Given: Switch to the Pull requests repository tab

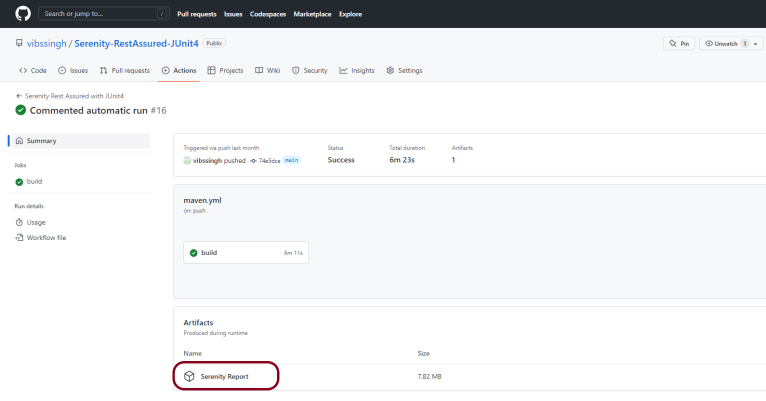Looking at the screenshot, I should [x=125, y=70].
